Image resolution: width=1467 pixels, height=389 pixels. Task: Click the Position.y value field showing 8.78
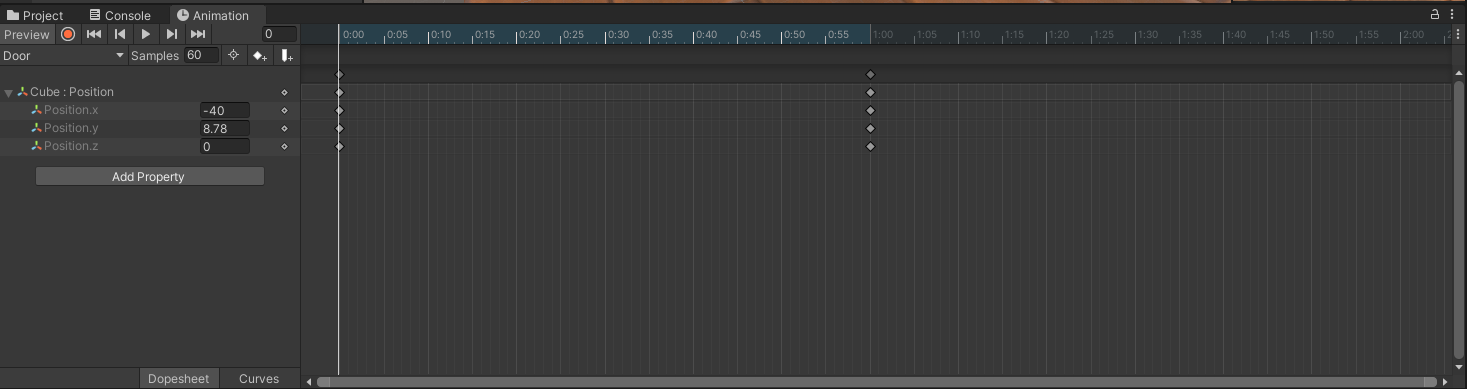click(225, 129)
